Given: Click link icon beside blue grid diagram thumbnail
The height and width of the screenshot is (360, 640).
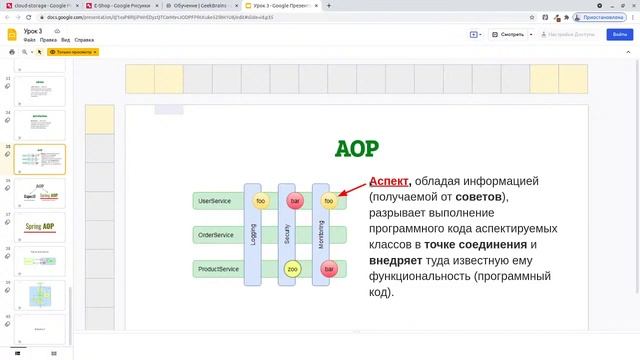Looking at the screenshot, I should [x=7, y=290].
